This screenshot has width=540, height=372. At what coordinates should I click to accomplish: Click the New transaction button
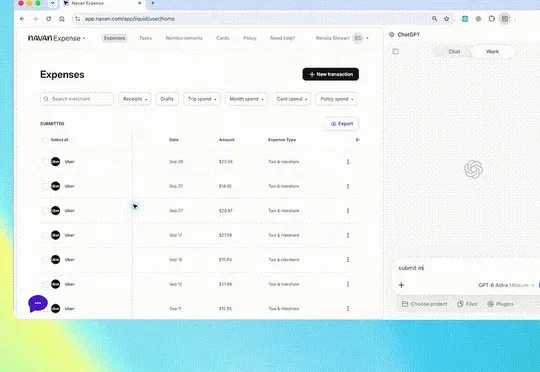coord(331,74)
